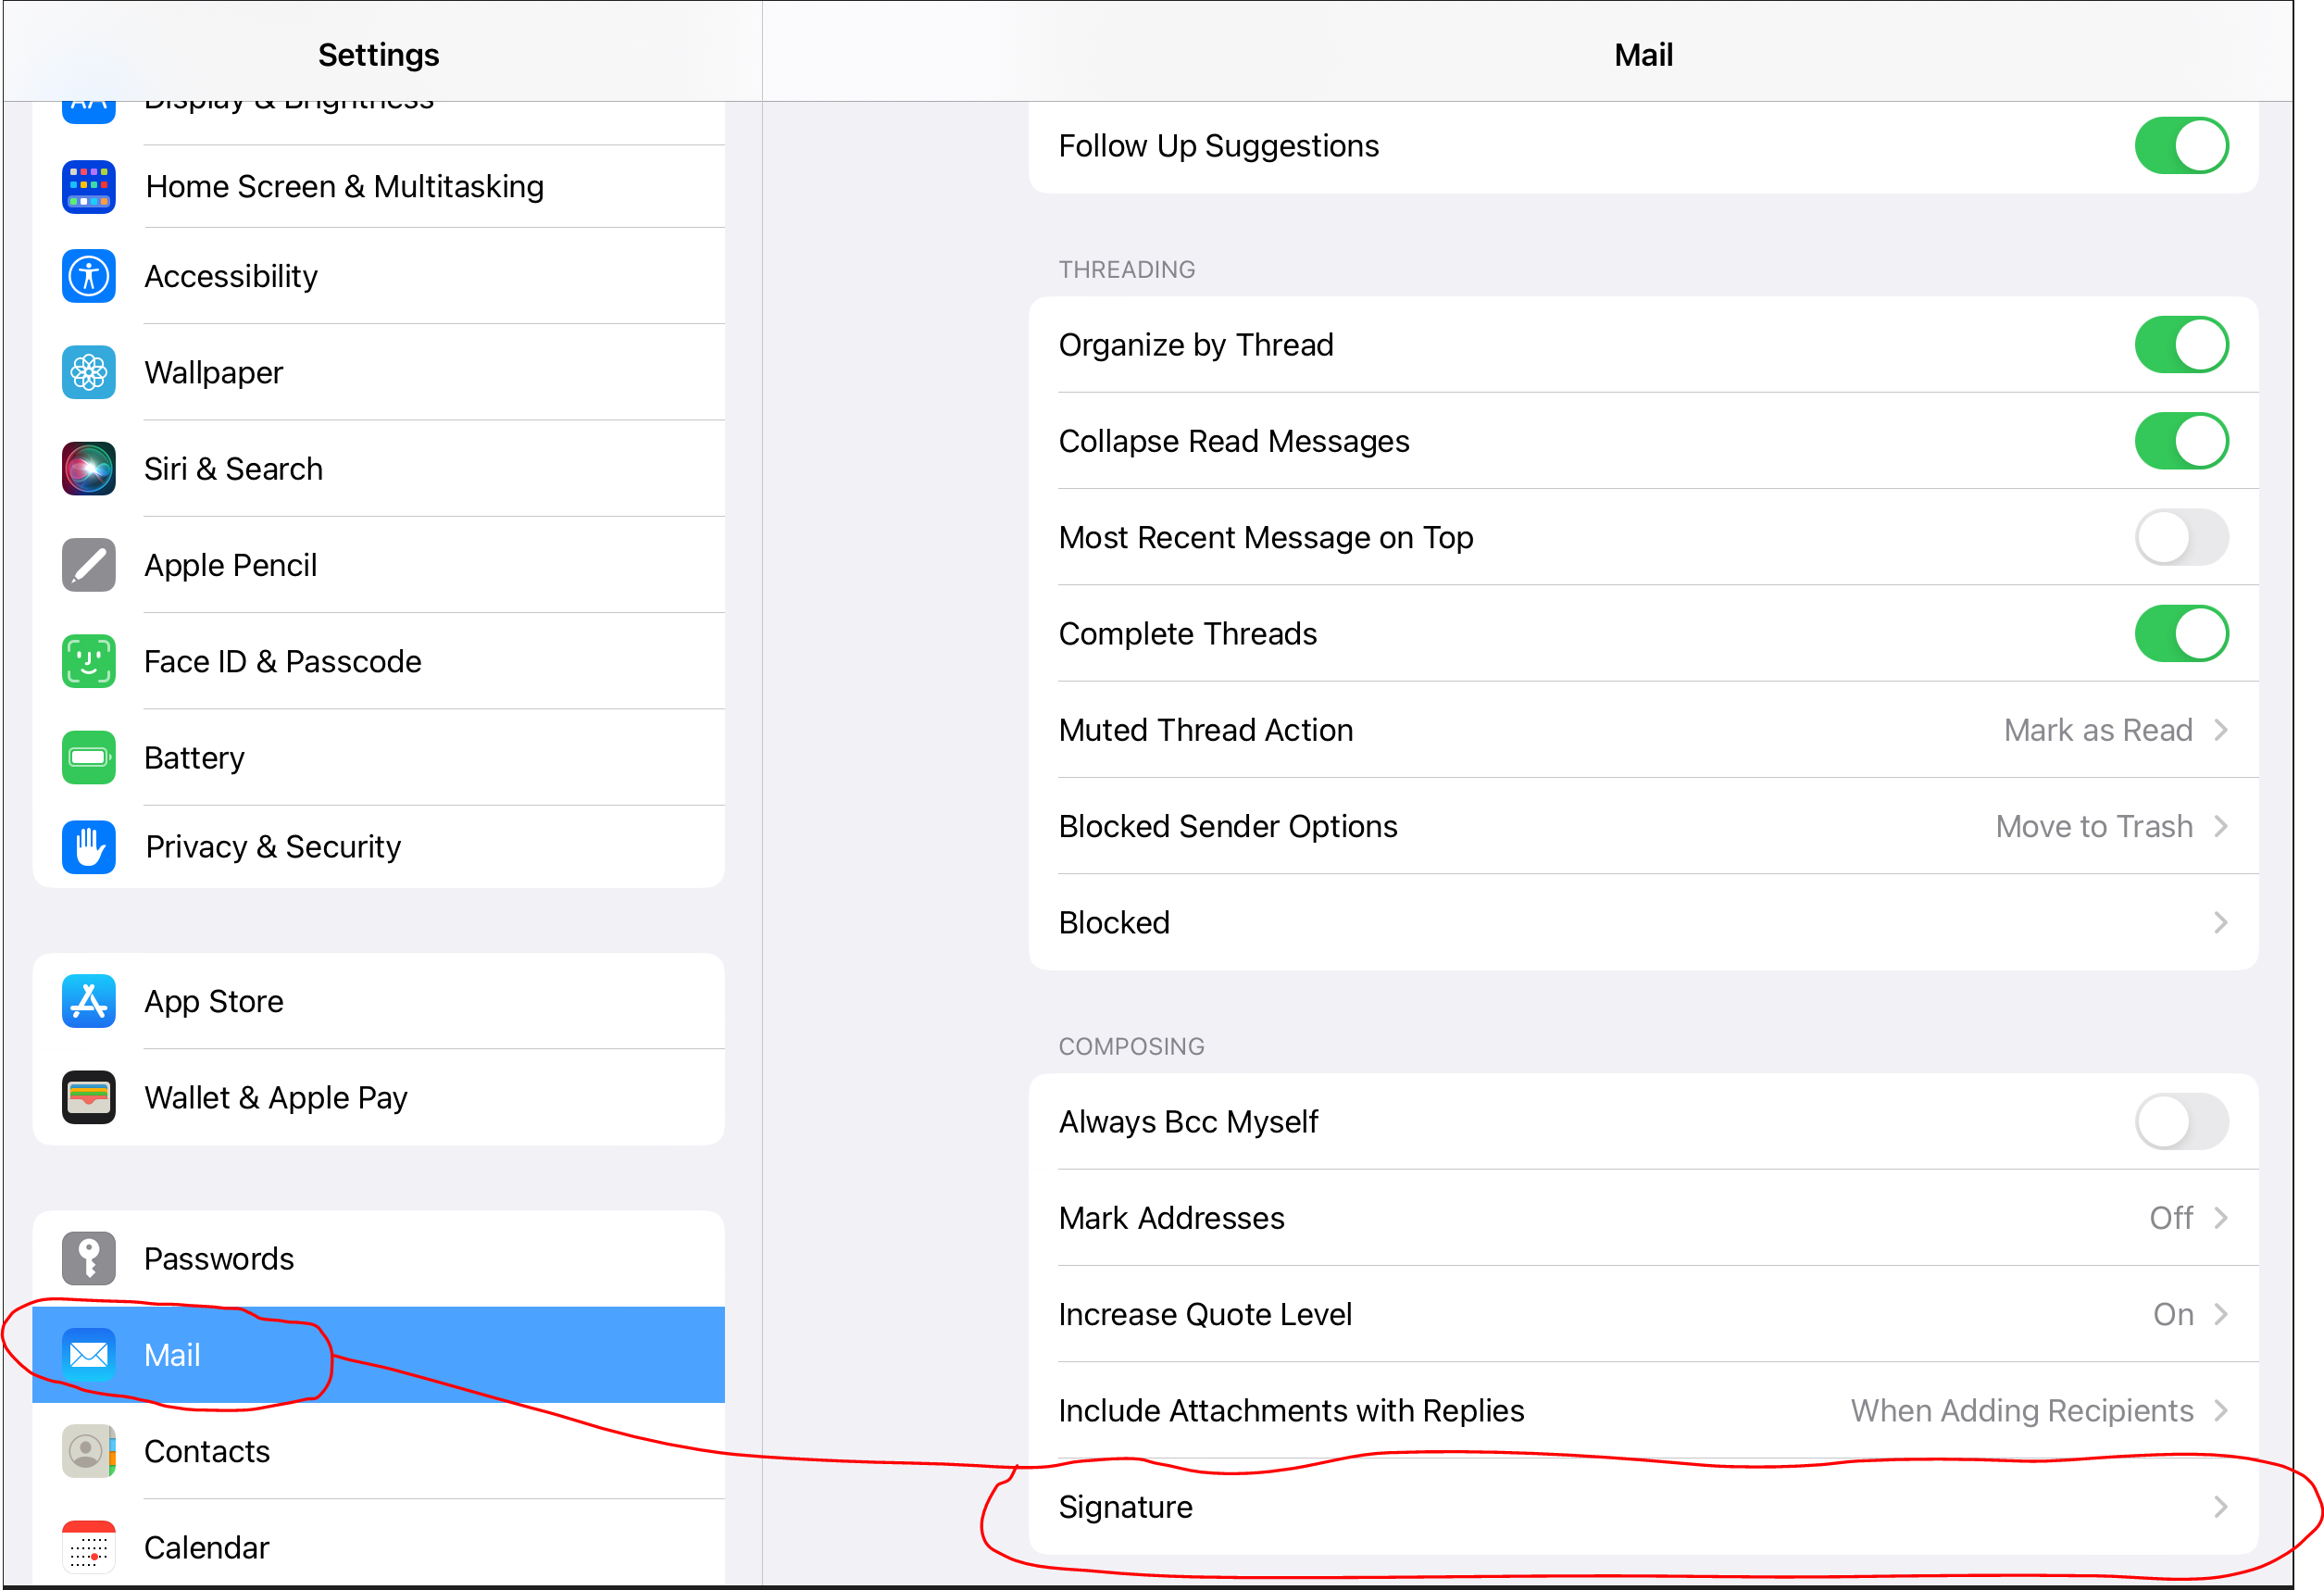Enable Most Recent Message on Top
The width and height of the screenshot is (2324, 1590).
2181,538
